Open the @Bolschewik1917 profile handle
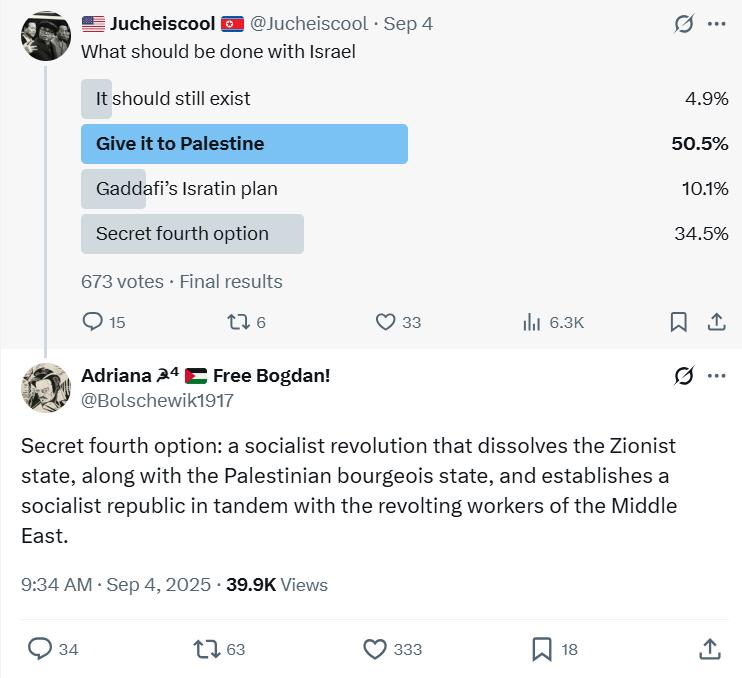742x678 pixels. tap(157, 401)
